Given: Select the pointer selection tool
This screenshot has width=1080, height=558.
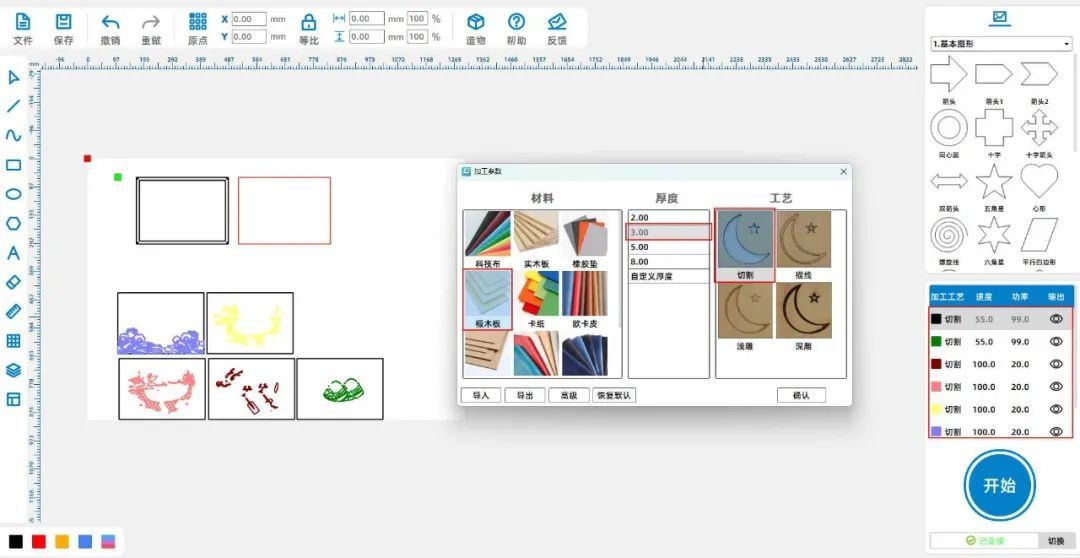Looking at the screenshot, I should (13, 77).
